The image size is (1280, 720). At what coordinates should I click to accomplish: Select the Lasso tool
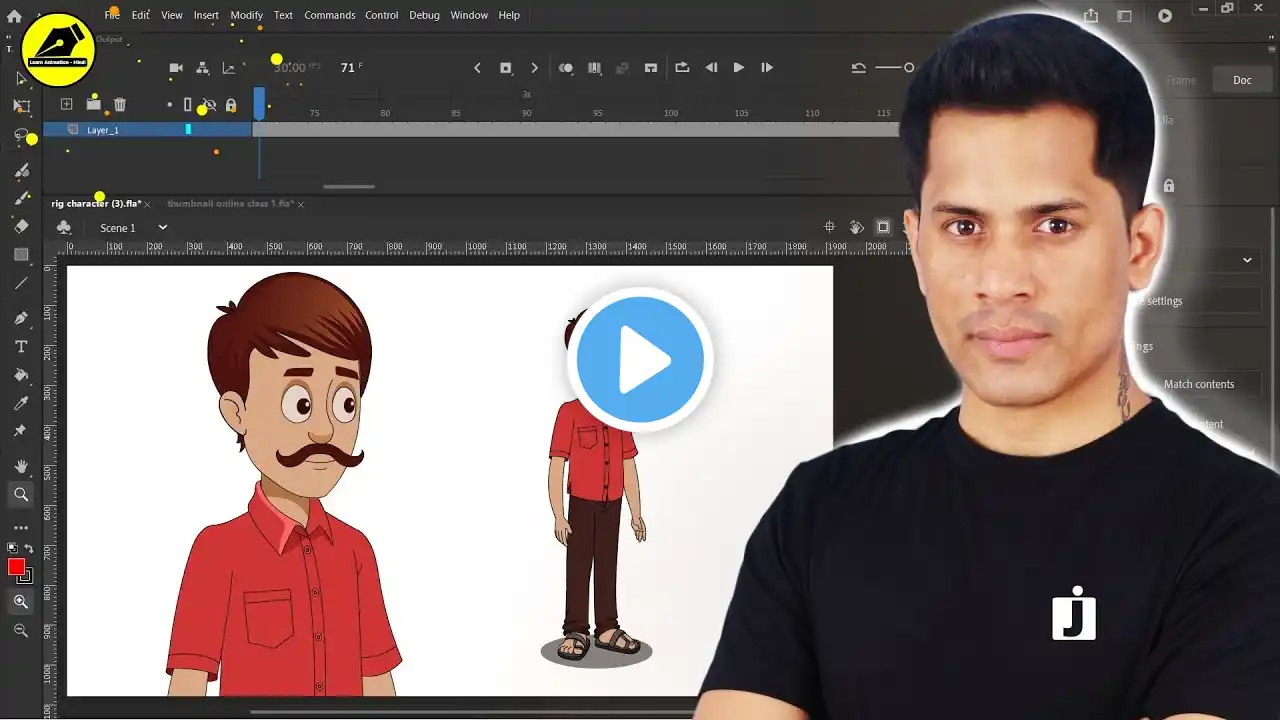point(21,135)
